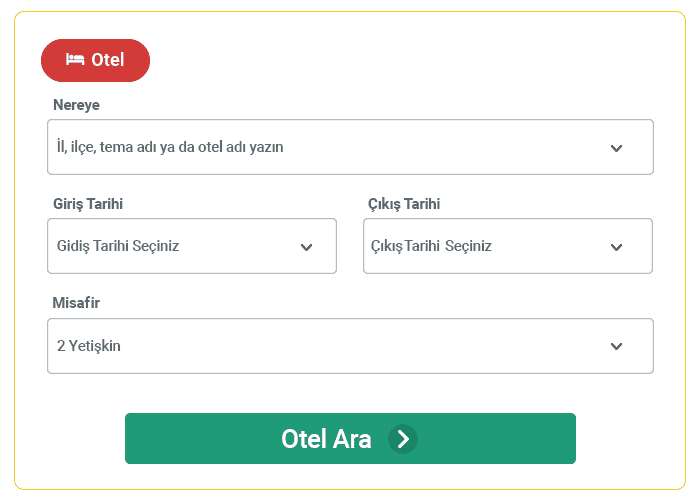The height and width of the screenshot is (500, 700).
Task: Click the bed icon in the Otel tab
Action: click(75, 59)
